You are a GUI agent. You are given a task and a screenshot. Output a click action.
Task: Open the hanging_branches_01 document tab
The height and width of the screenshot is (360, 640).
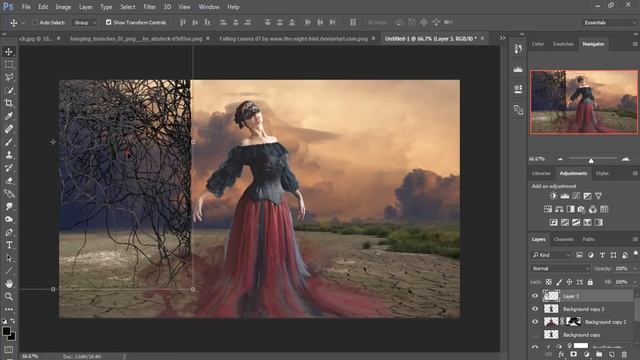click(x=136, y=39)
